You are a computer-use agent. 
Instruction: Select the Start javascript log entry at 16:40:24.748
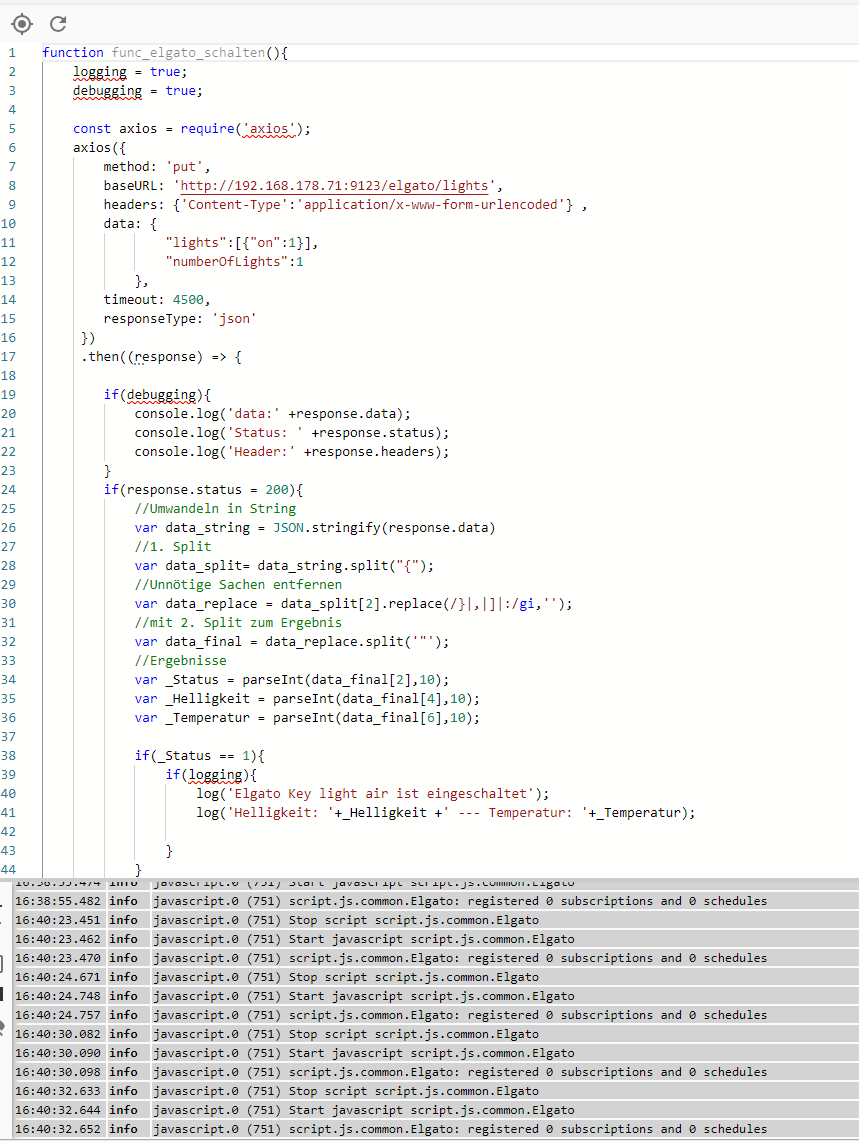436,996
